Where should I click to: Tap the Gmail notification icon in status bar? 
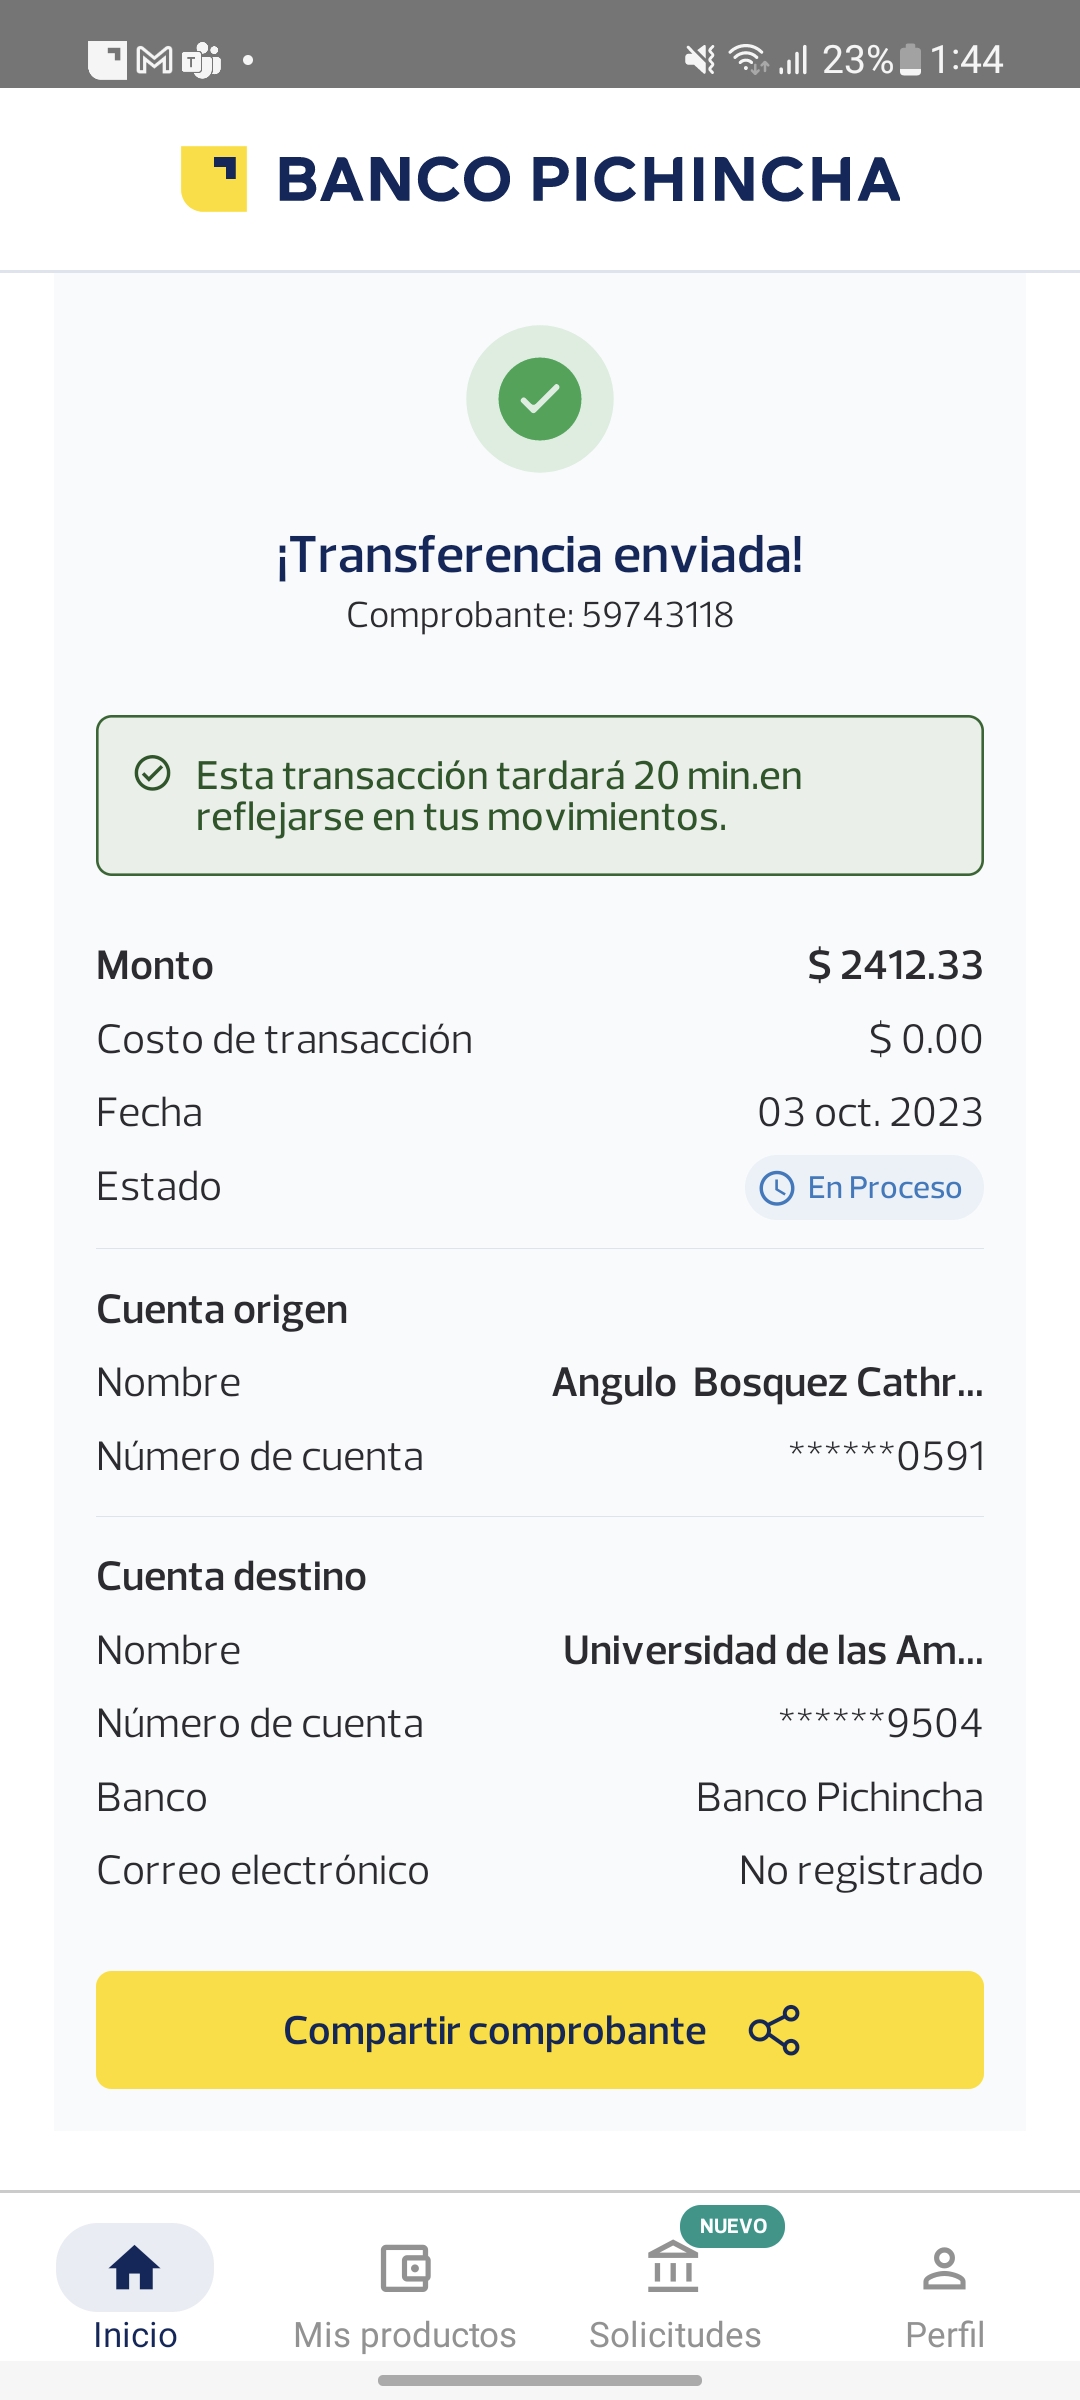(154, 60)
